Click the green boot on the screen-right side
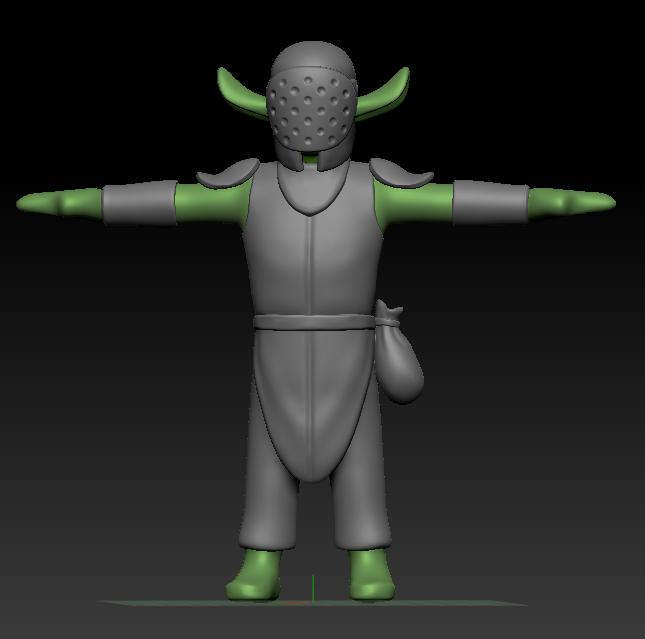This screenshot has height=639, width=645. [x=371, y=574]
